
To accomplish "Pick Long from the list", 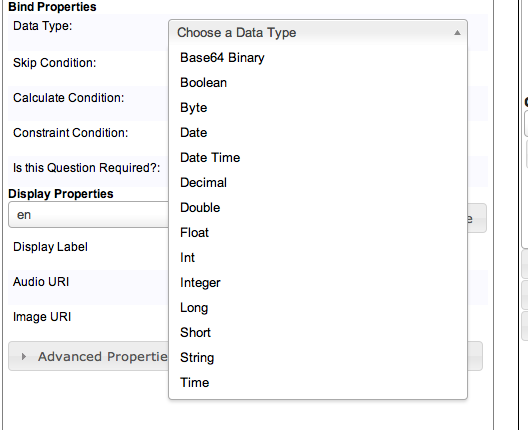I will (x=318, y=307).
